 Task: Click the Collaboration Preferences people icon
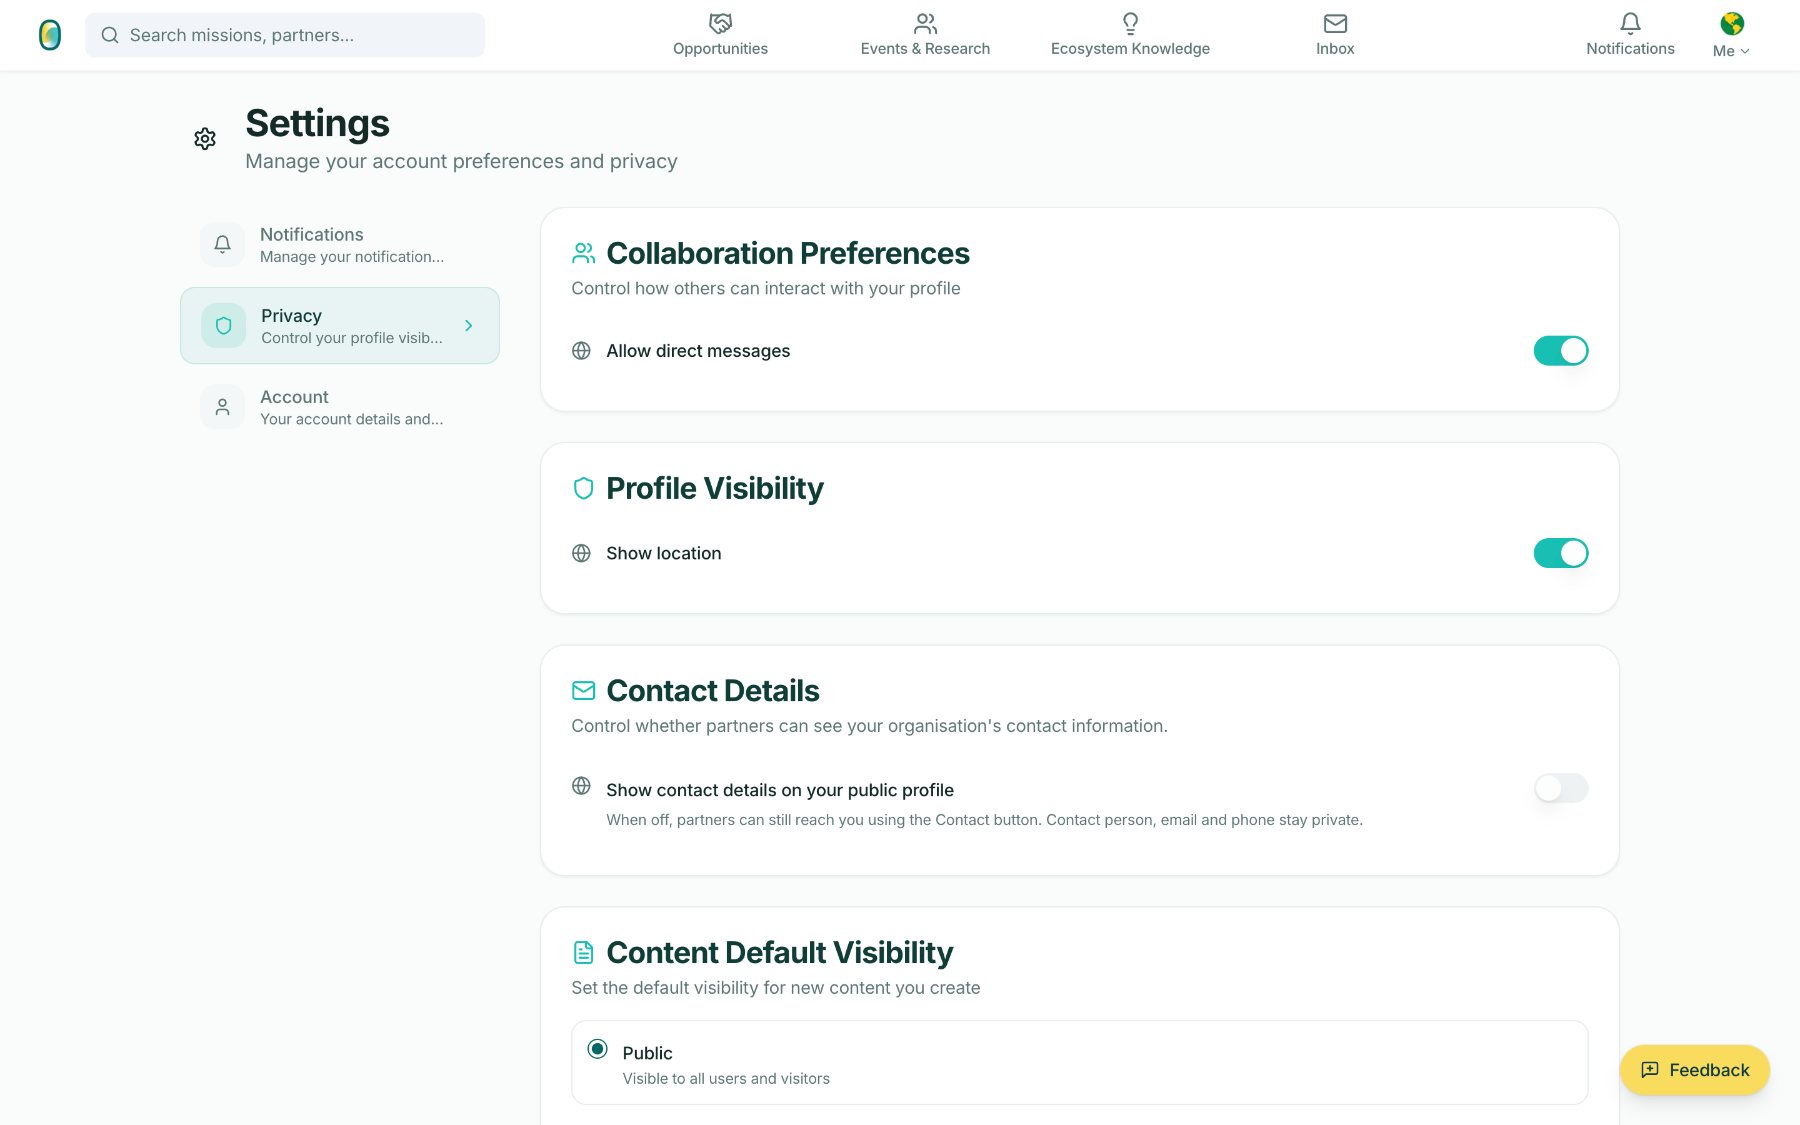tap(583, 253)
